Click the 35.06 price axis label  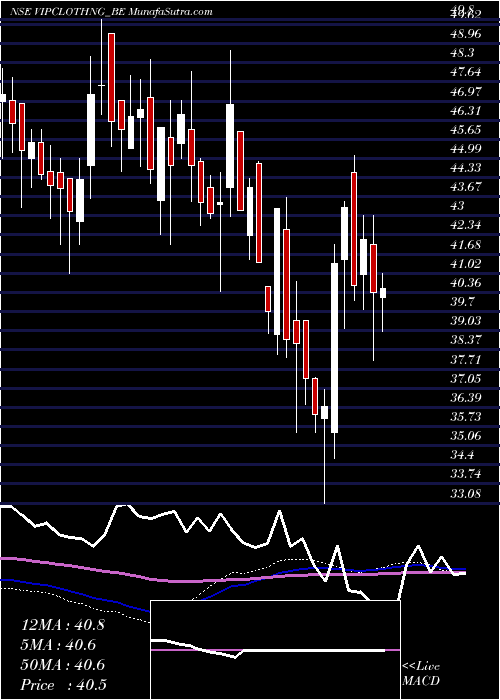pyautogui.click(x=466, y=435)
